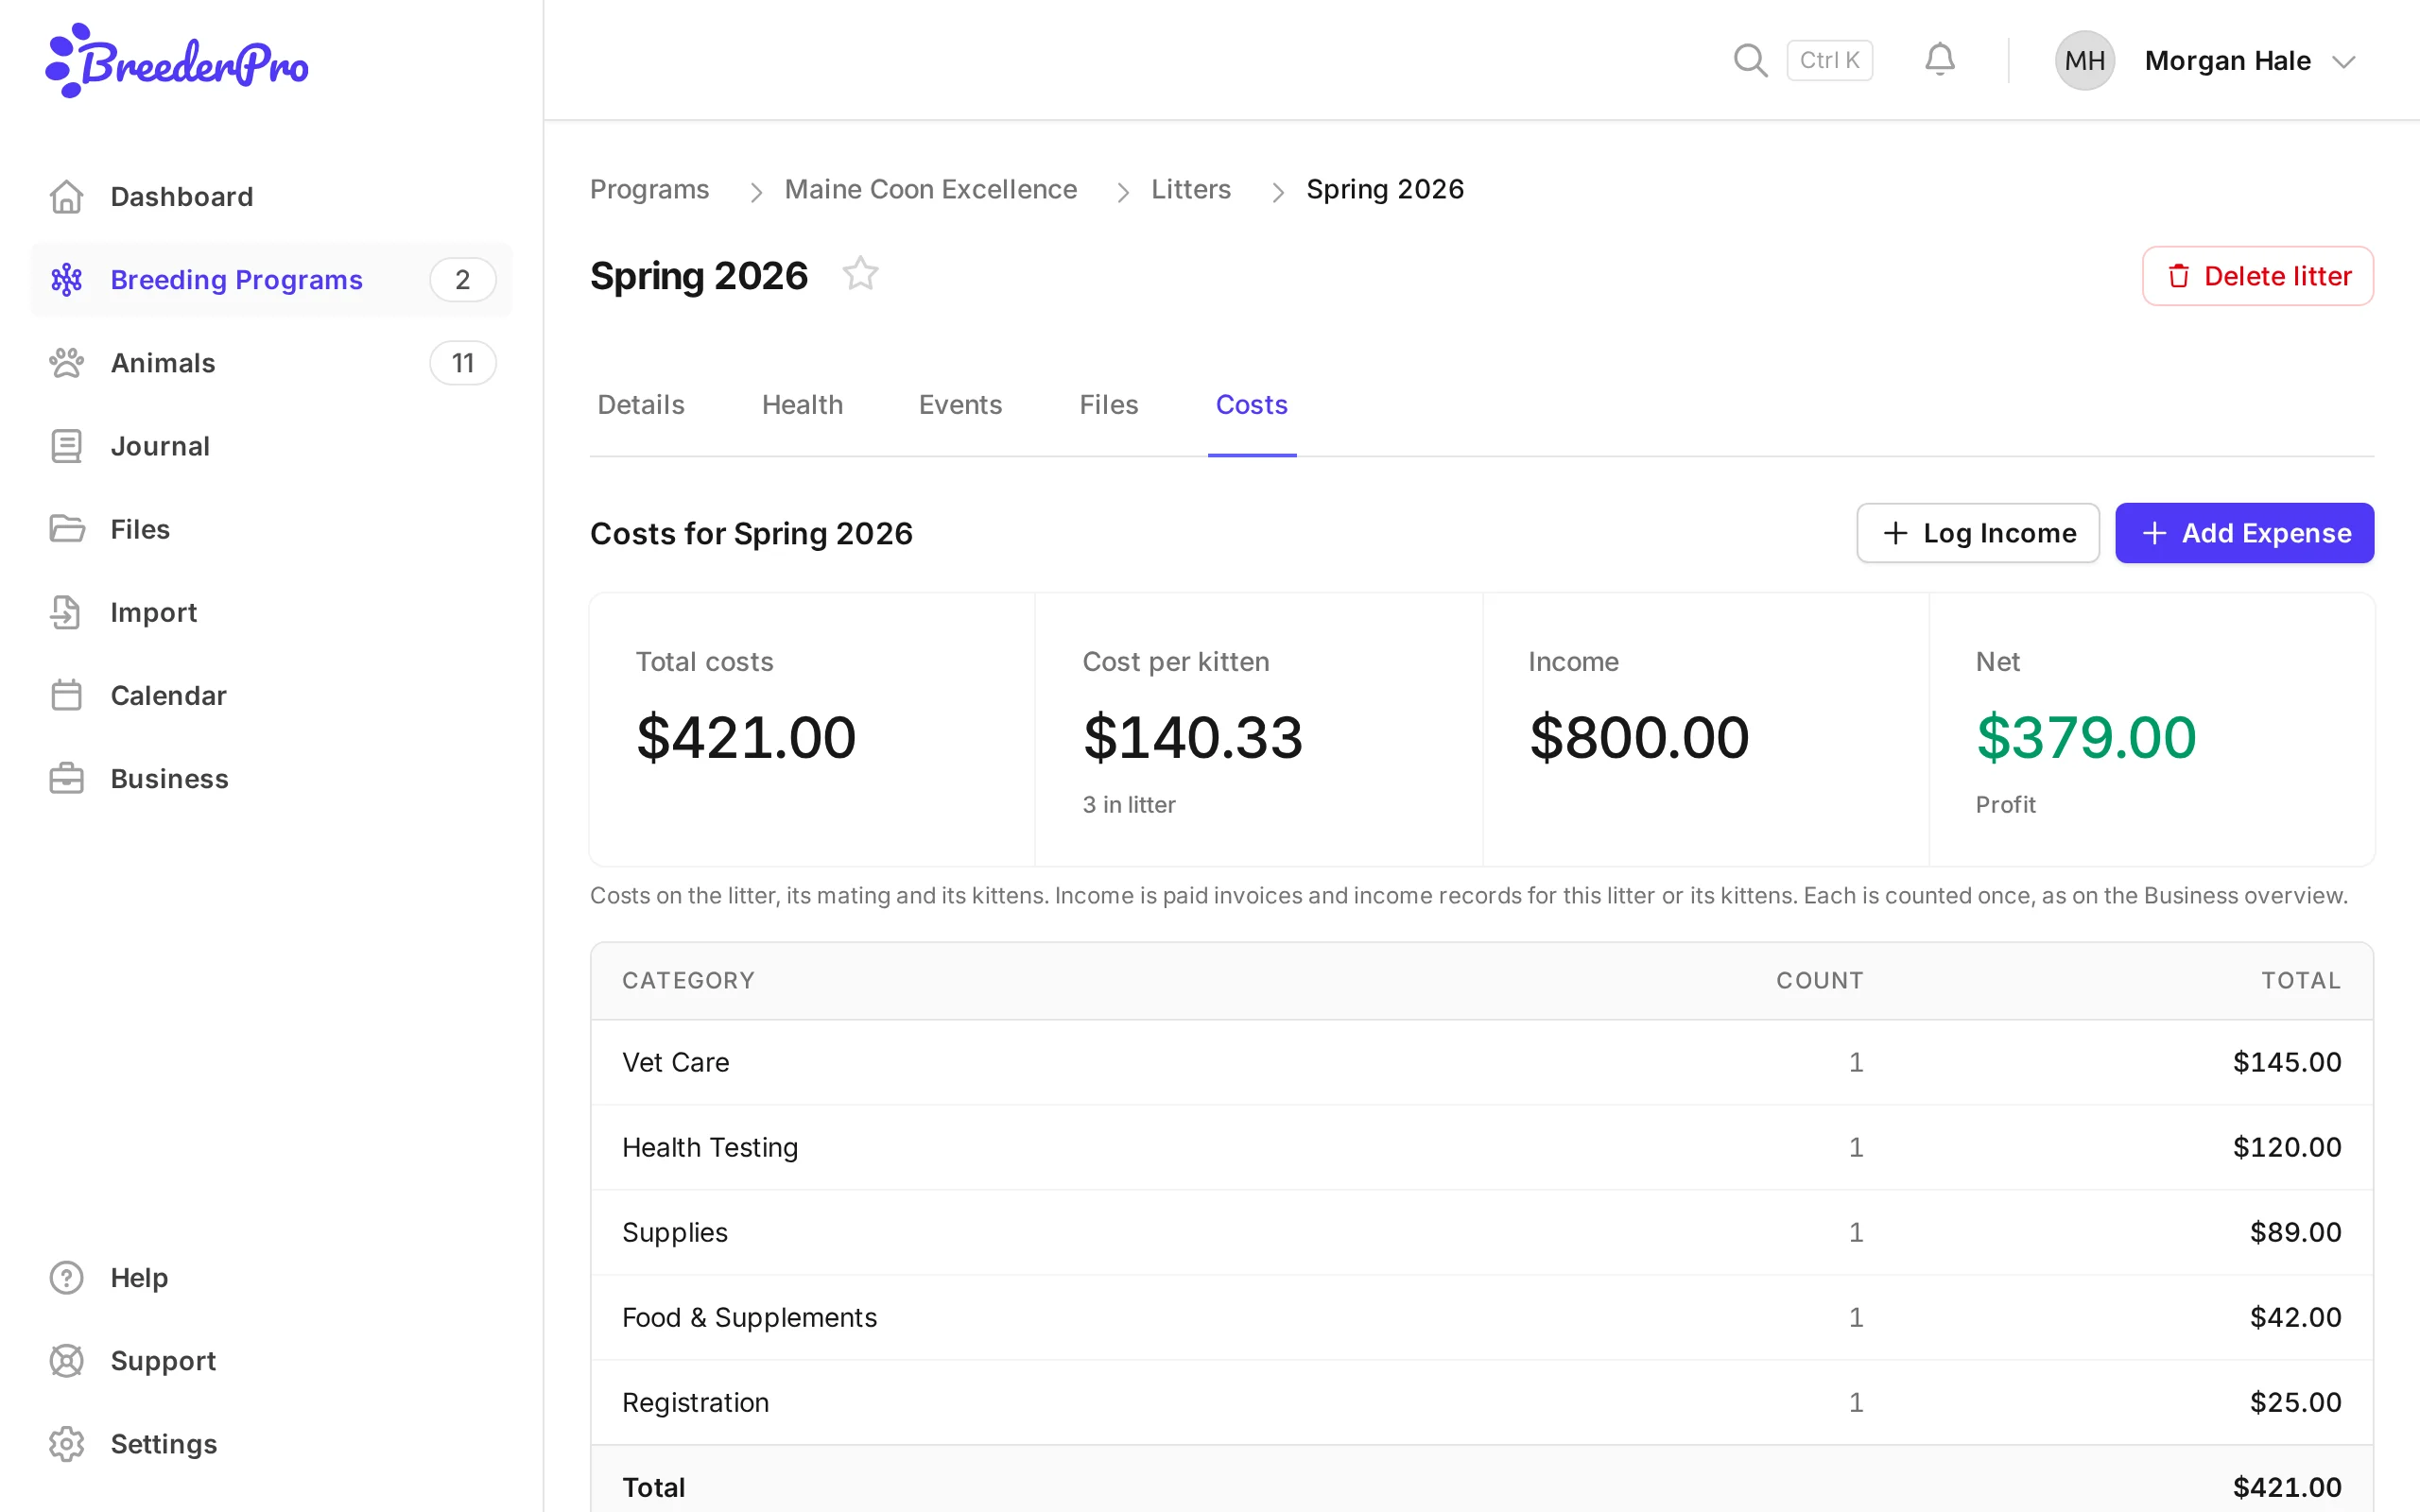Click the Ctrl K shortcut badge

click(x=1829, y=60)
